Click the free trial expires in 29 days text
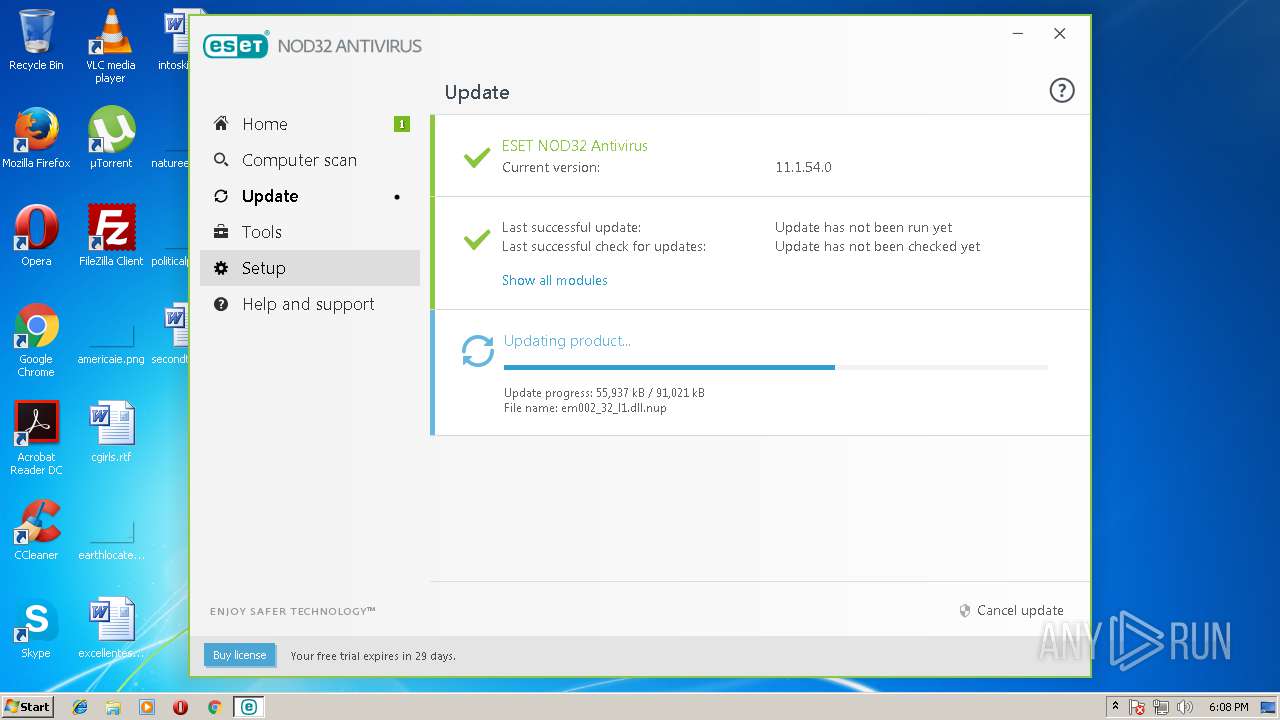Viewport: 1280px width, 720px height. (x=373, y=656)
